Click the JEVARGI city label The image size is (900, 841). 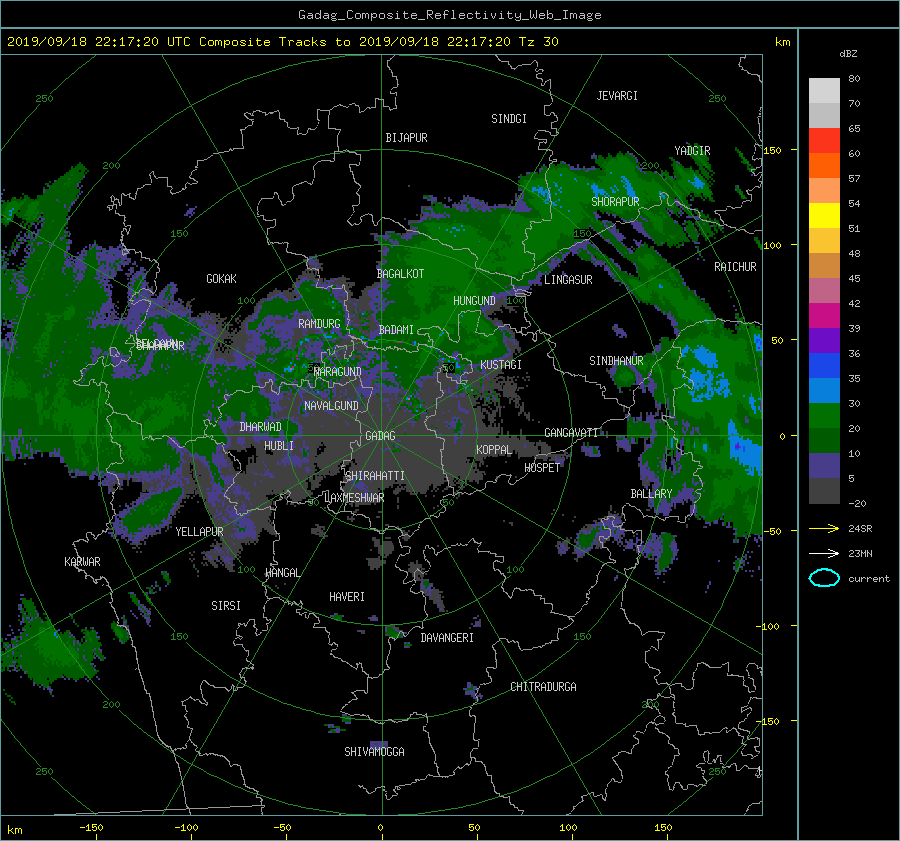tap(617, 96)
